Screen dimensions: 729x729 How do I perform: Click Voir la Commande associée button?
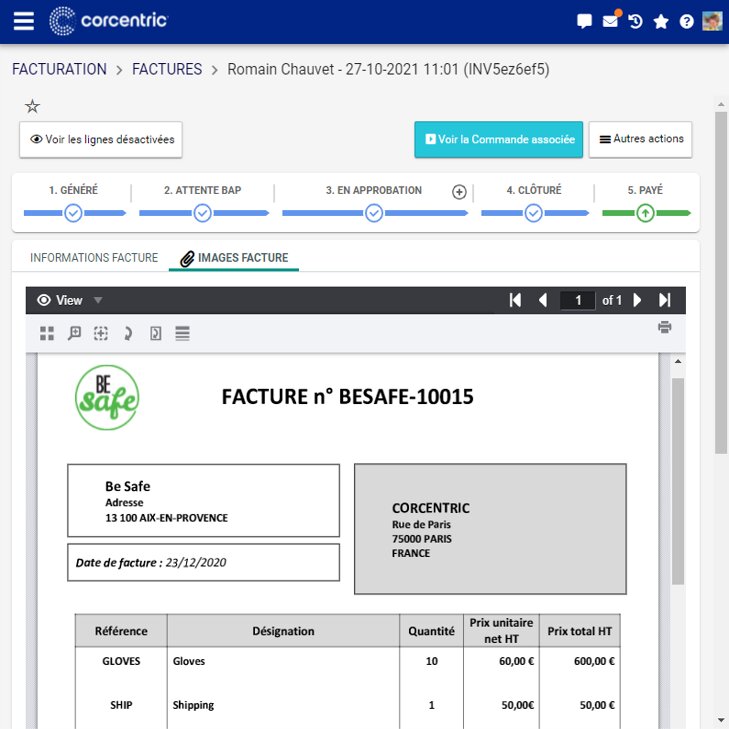(498, 139)
